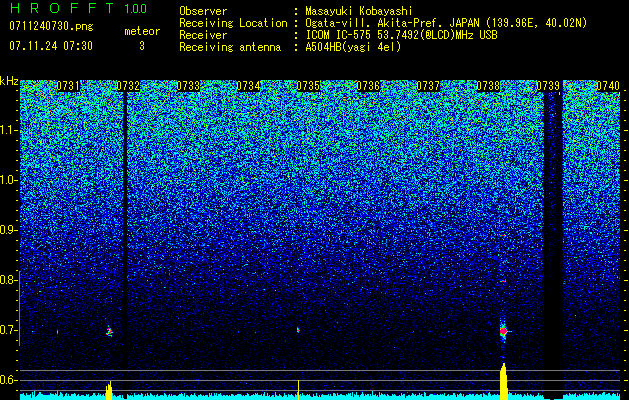Click the 0732 time marker
The width and height of the screenshot is (629, 400).
pyautogui.click(x=128, y=86)
